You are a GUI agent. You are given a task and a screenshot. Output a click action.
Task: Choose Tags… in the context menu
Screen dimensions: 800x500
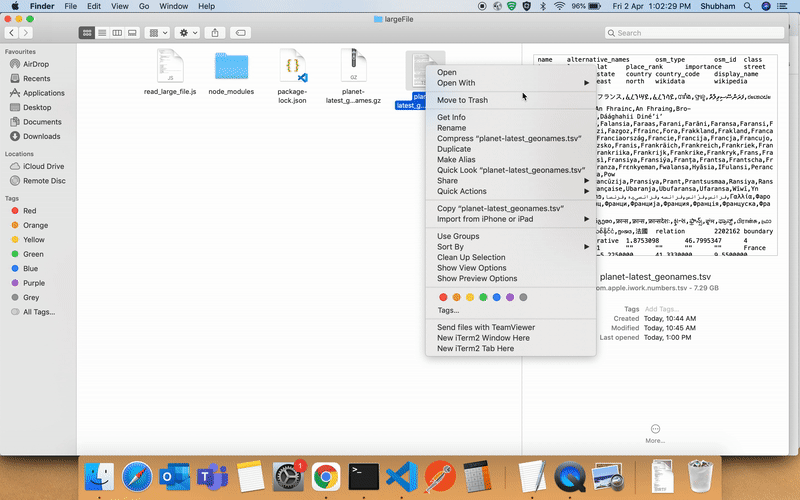(511, 310)
